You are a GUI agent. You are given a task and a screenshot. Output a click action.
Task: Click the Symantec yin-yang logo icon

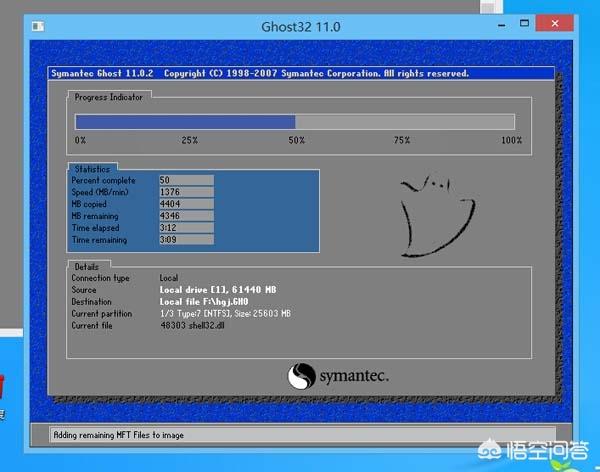(302, 376)
